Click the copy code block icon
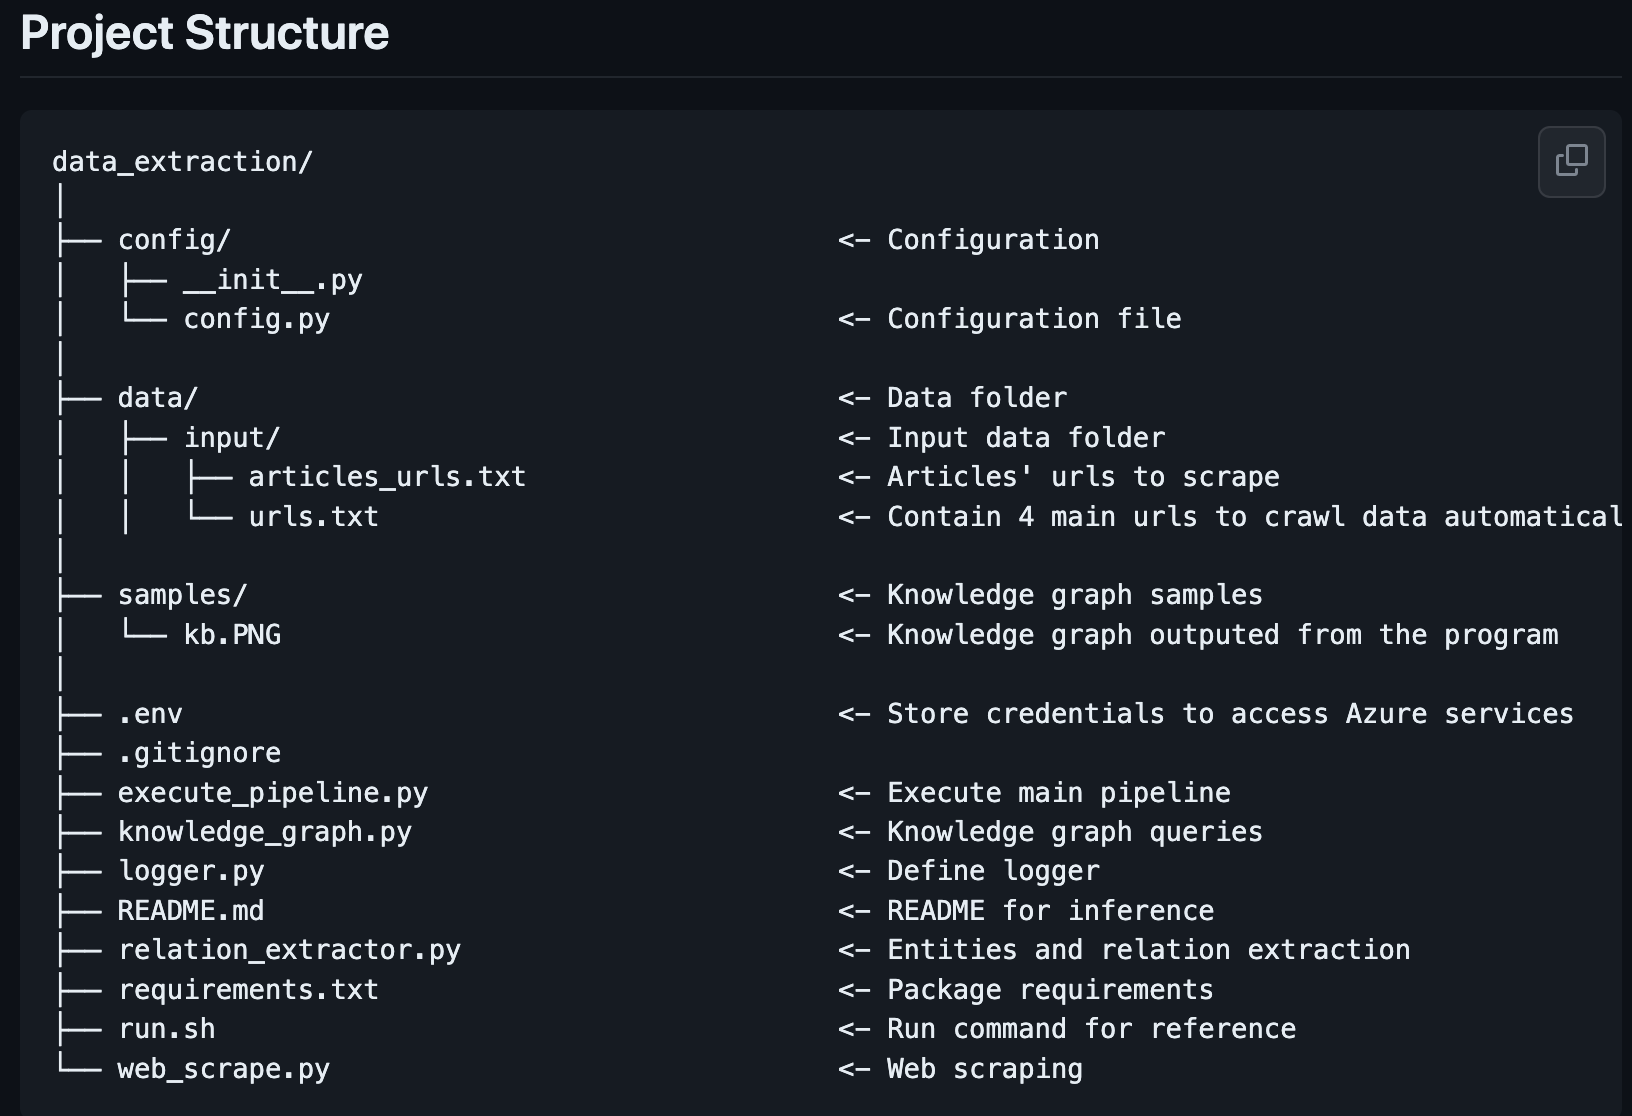 [1571, 161]
